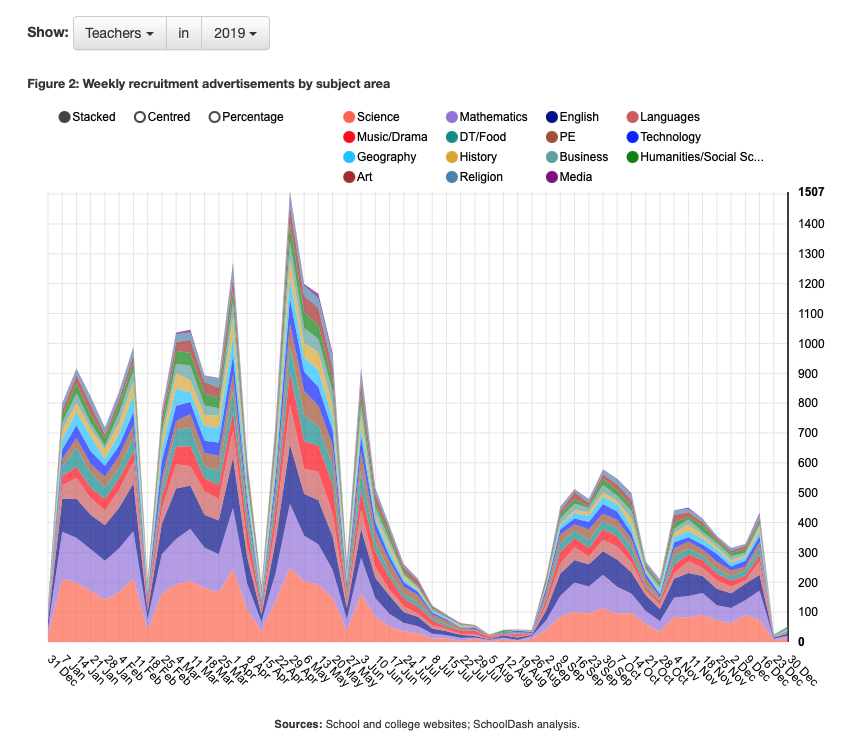The height and width of the screenshot is (750, 850).
Task: Click the chart peak near 22 Apr
Action: 290,194
